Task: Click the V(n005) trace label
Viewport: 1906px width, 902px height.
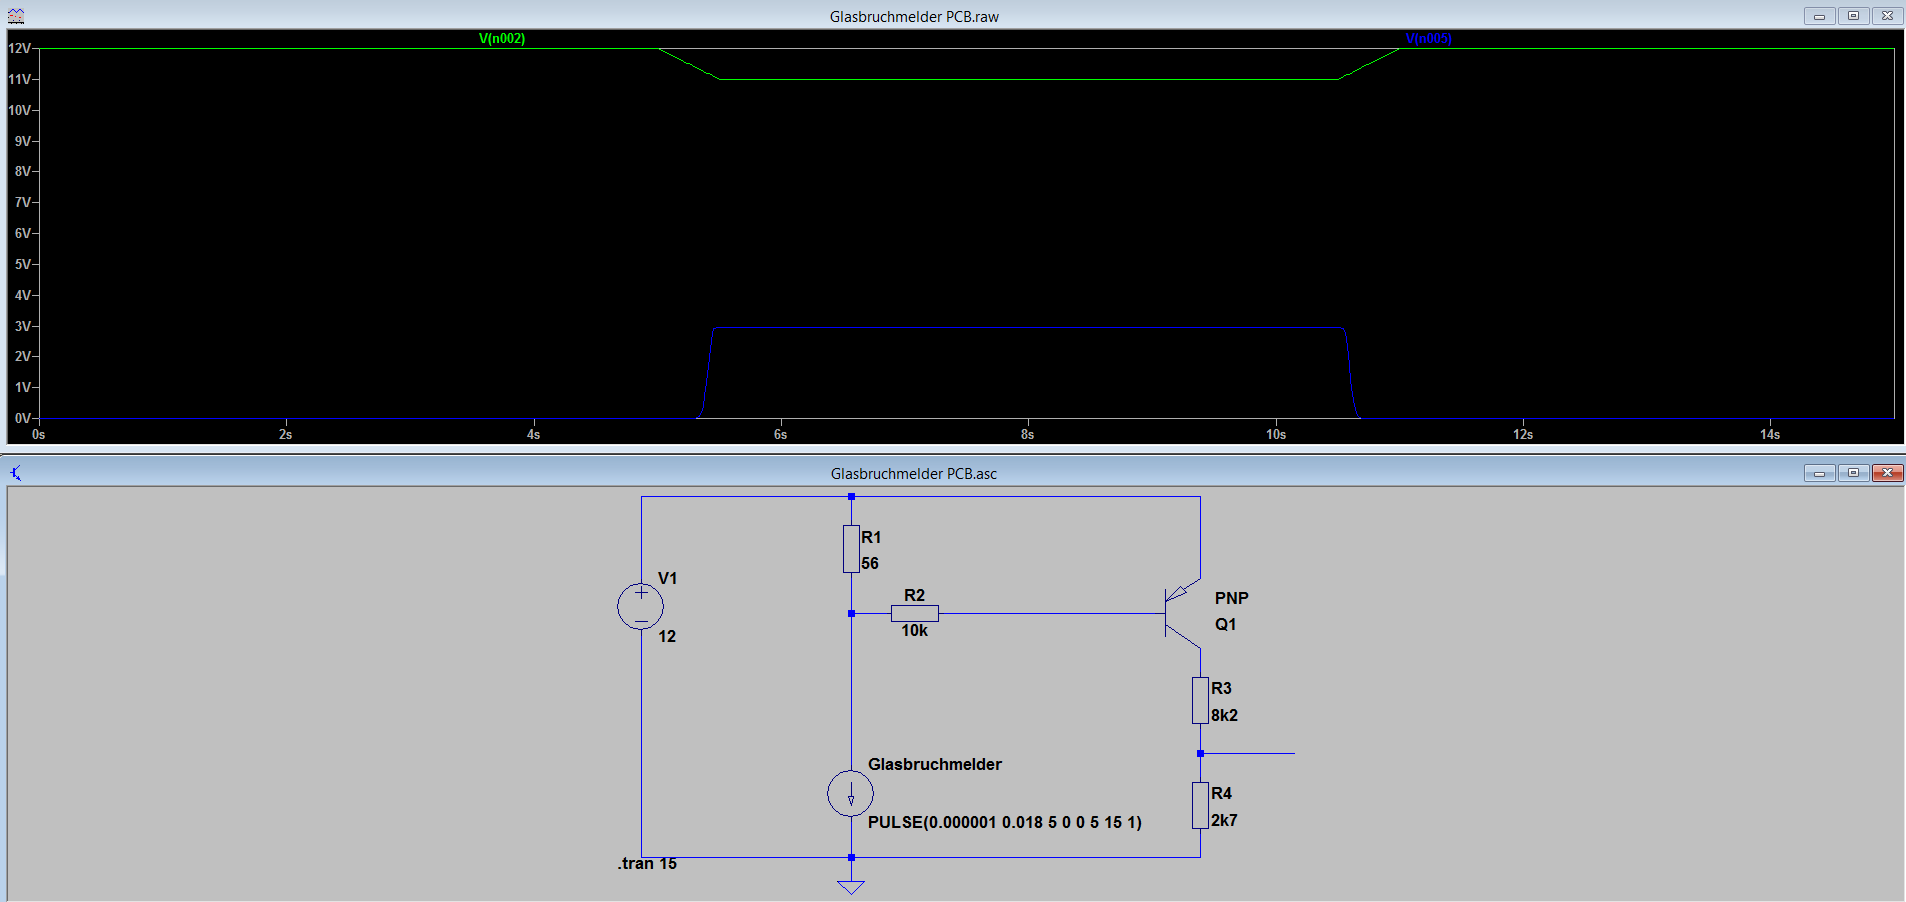Action: (x=1428, y=39)
